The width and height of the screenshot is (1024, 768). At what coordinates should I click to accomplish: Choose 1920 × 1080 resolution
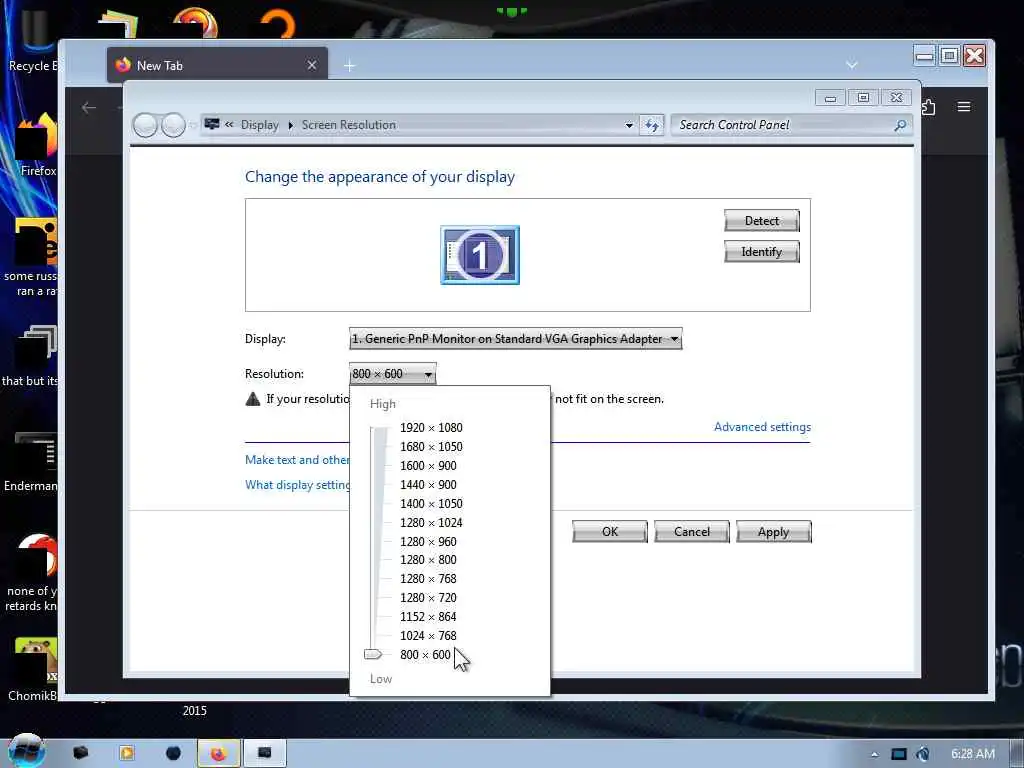pos(431,428)
